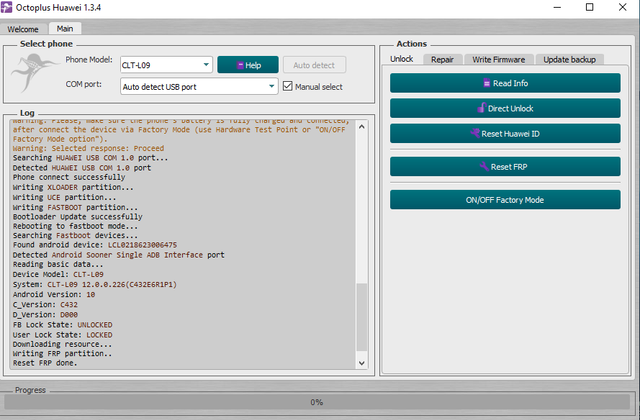
Task: Click log line 'User Lock State: LOCKED'
Action: tap(62, 335)
